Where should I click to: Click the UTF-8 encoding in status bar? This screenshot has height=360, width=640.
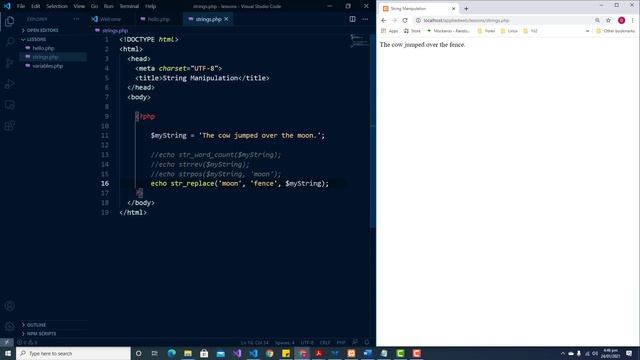[307, 342]
